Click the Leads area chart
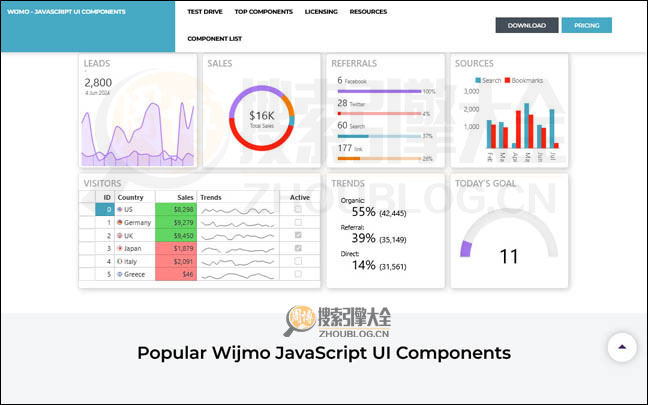 point(138,133)
